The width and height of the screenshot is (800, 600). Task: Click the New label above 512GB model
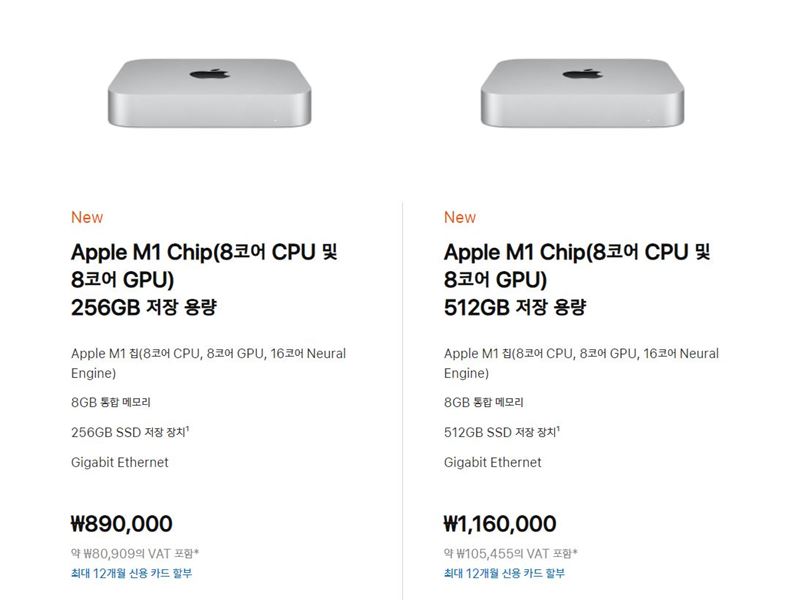tap(460, 217)
